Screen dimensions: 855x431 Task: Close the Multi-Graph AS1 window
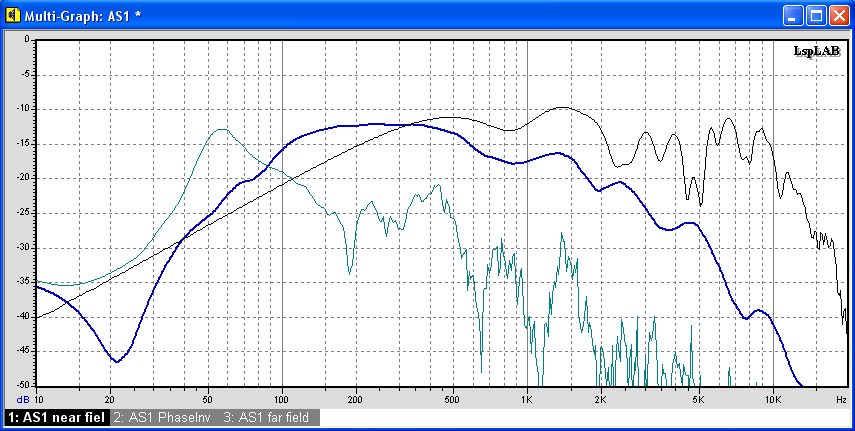[x=839, y=16]
